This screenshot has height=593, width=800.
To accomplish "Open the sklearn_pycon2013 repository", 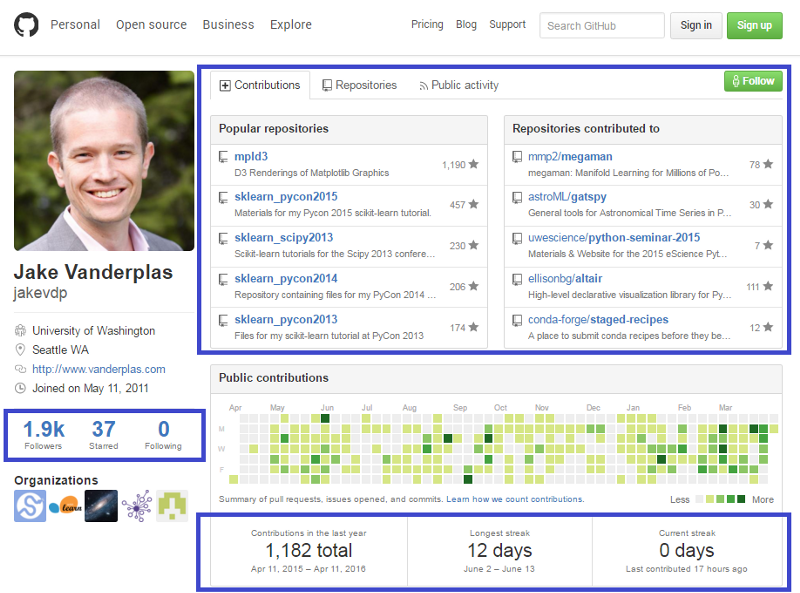I will tap(286, 319).
